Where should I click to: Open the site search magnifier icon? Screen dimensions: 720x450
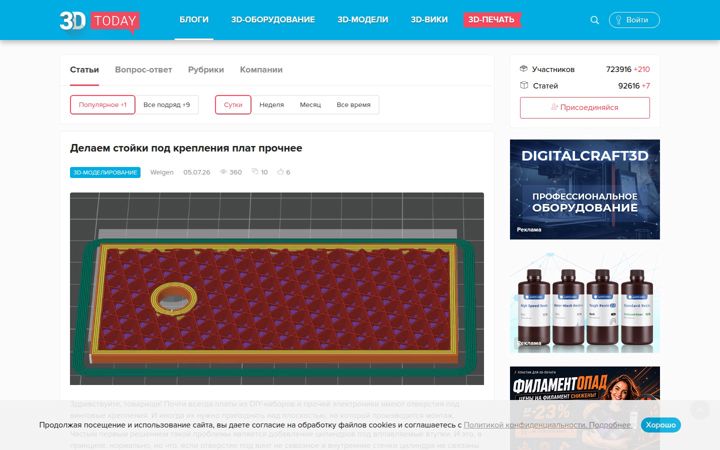coord(594,20)
